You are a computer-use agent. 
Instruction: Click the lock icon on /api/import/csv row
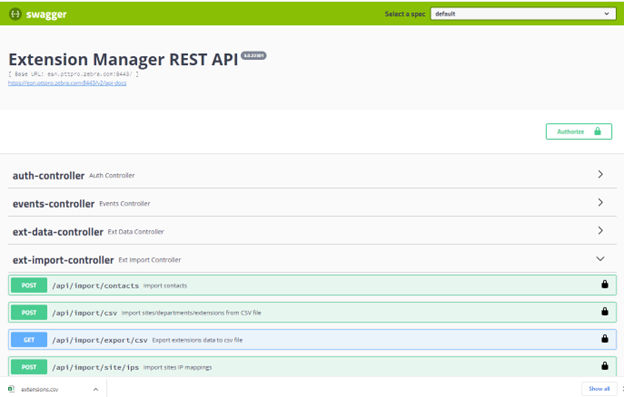pos(604,311)
